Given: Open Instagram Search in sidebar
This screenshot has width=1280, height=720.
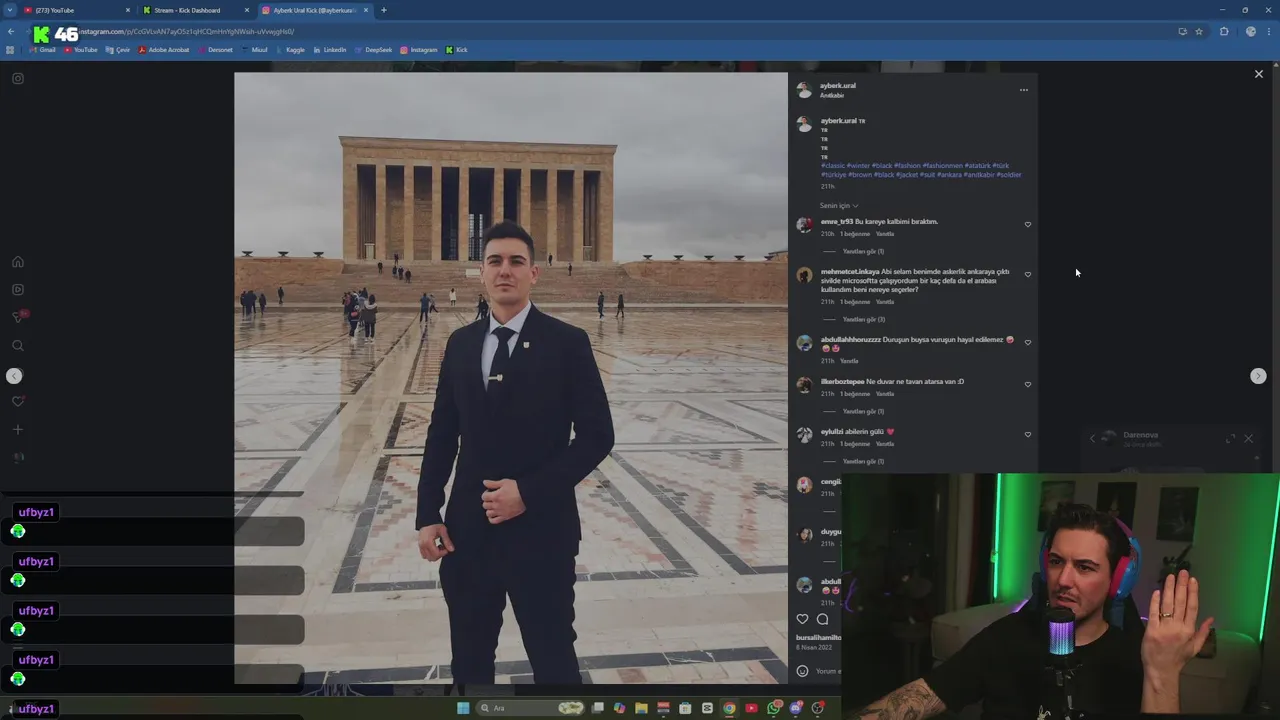Looking at the screenshot, I should [17, 346].
